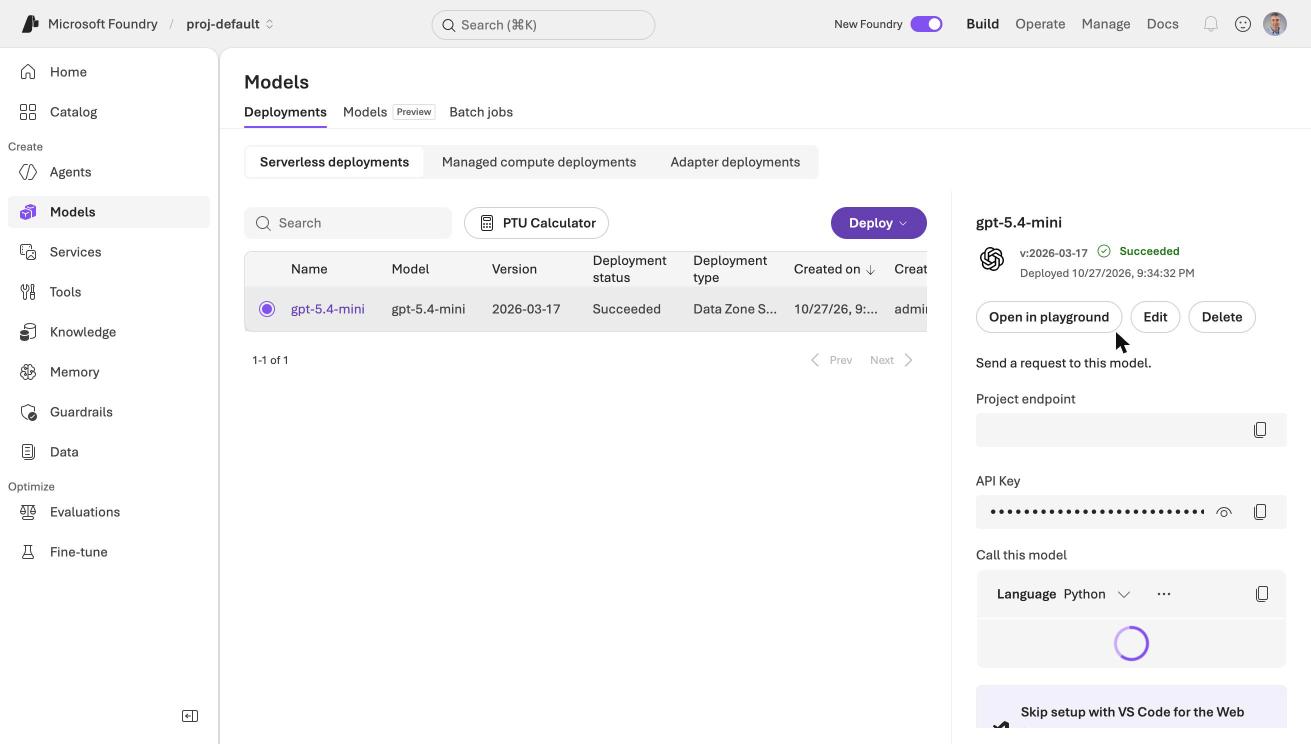Open the Docs top menu
This screenshot has height=744, width=1311.
click(x=1163, y=24)
